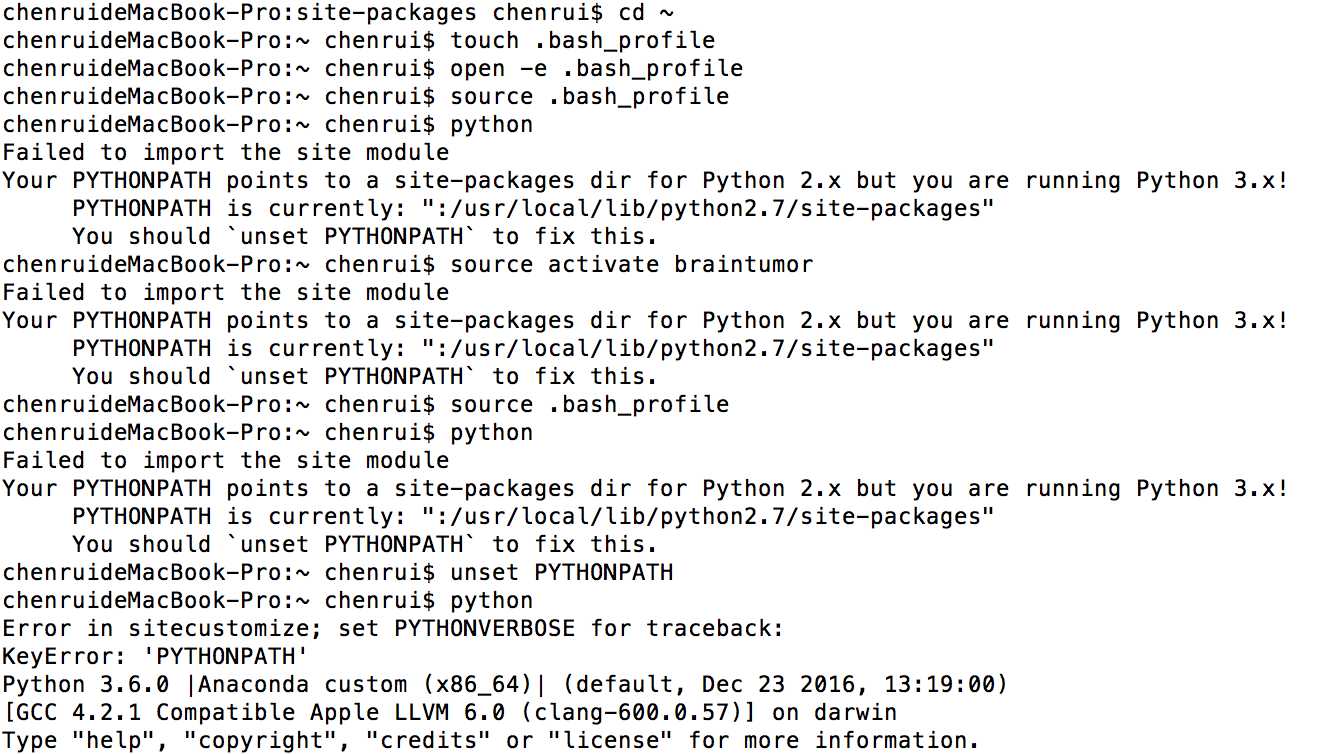Image resolution: width=1342 pixels, height=754 pixels.
Task: Click the 'touch .bash_profile' command
Action: 583,41
